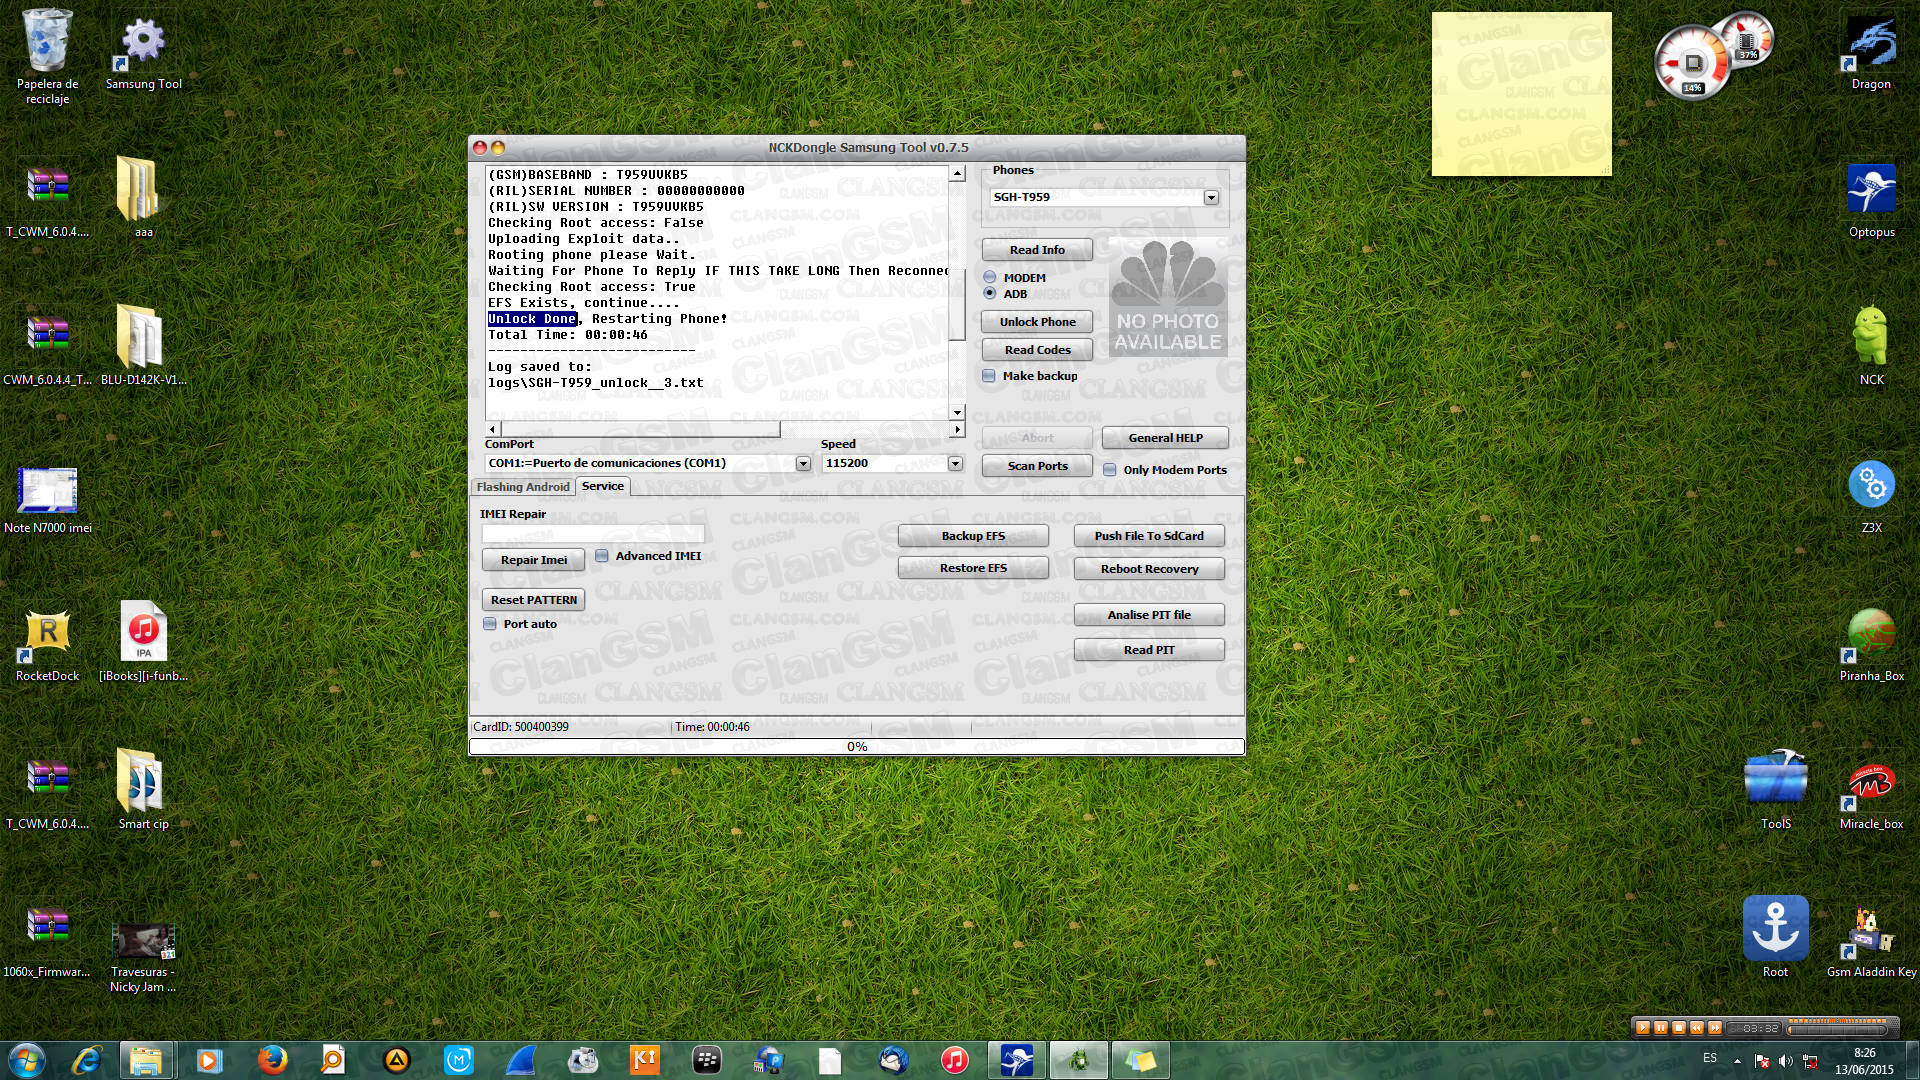Switch to the Service tab
This screenshot has width=1920, height=1080.
point(603,486)
